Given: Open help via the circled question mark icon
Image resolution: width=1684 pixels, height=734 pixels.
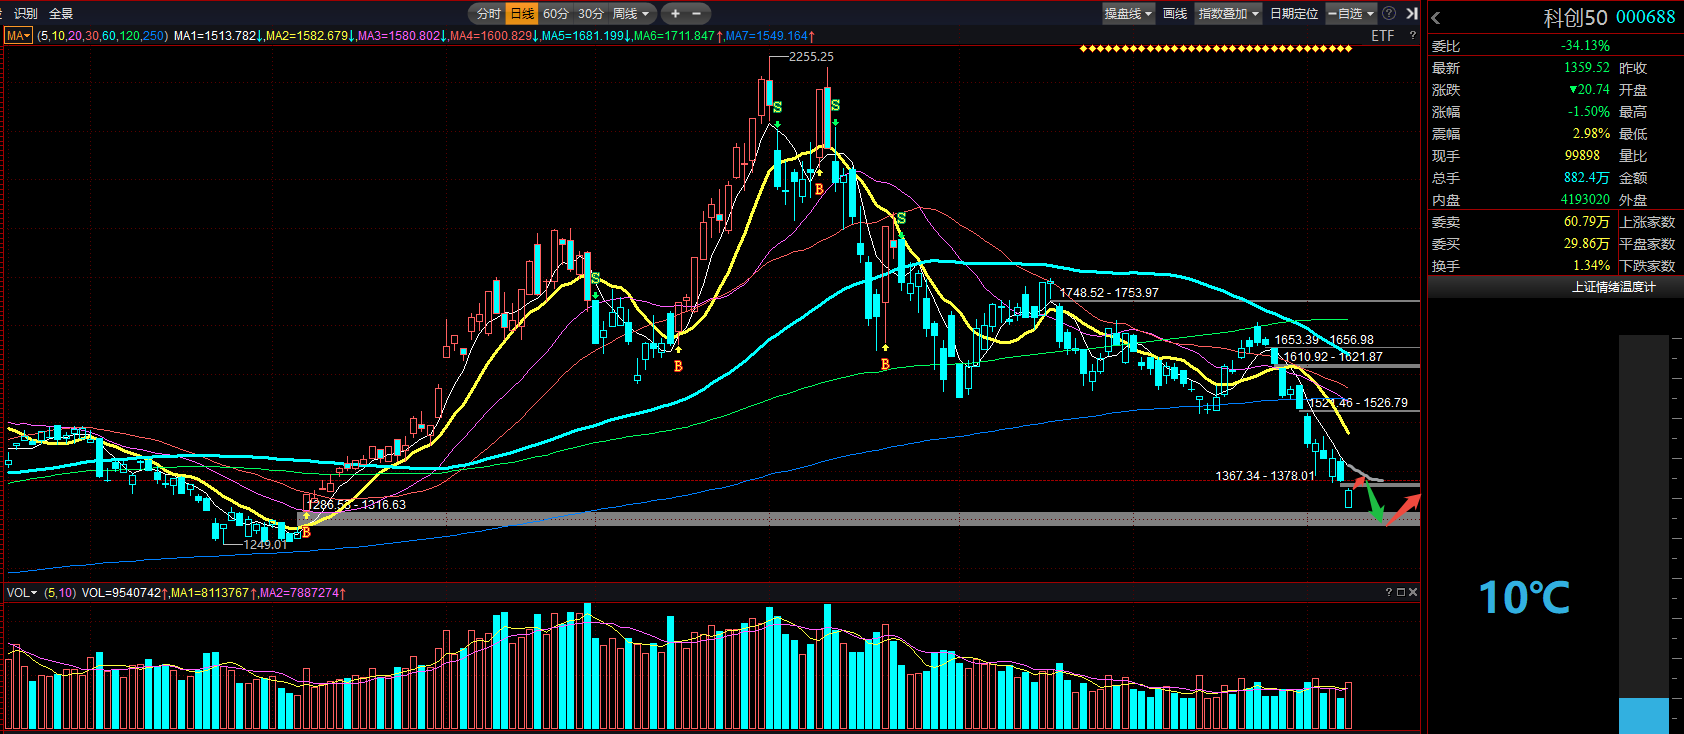Looking at the screenshot, I should coord(1389,14).
